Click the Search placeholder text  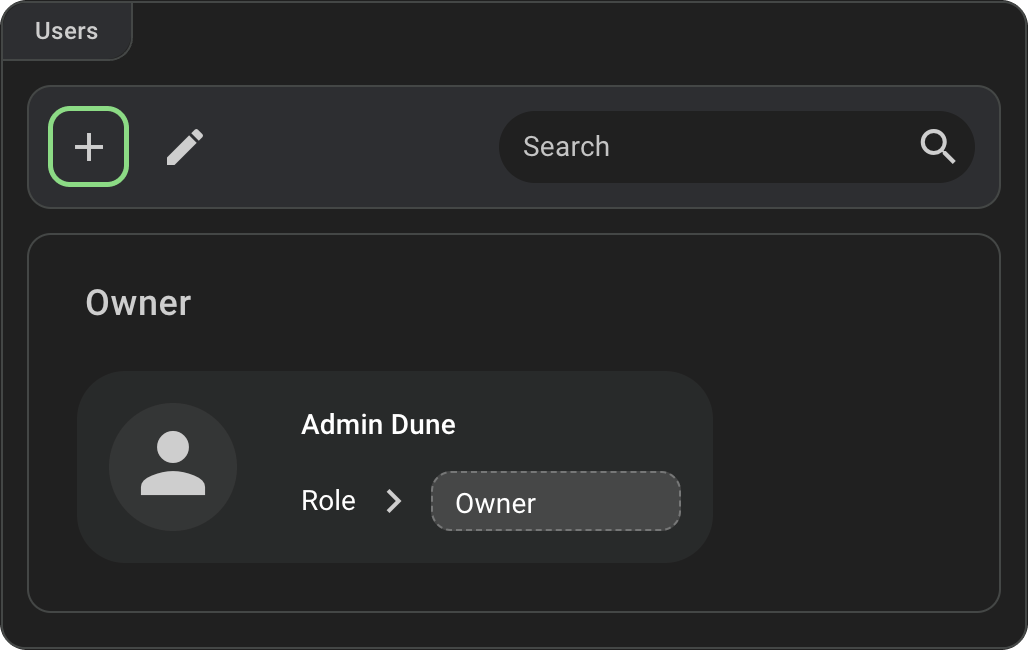pyautogui.click(x=566, y=147)
